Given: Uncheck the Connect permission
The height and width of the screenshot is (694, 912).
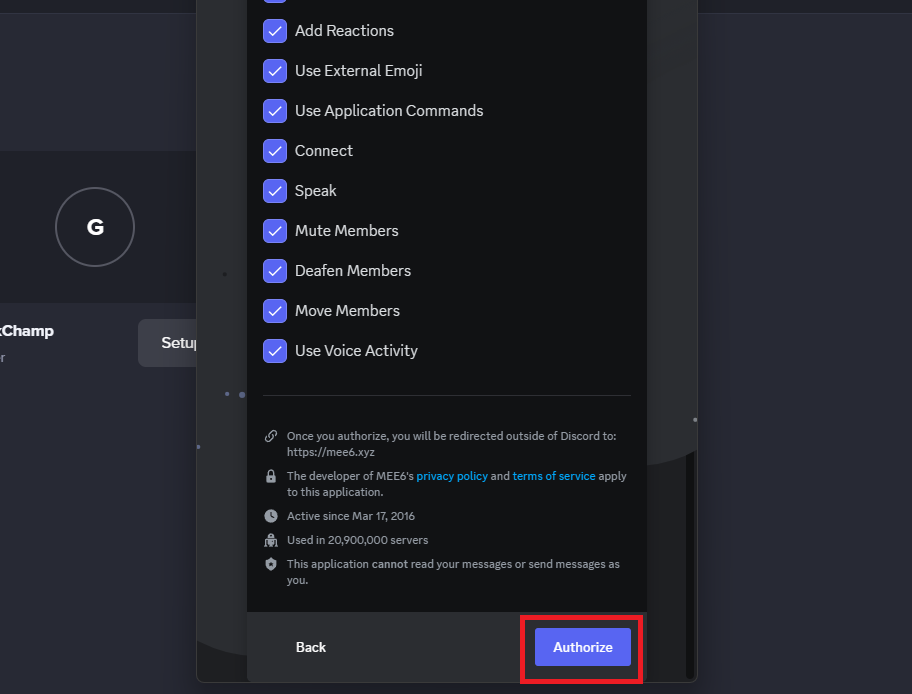Looking at the screenshot, I should [275, 151].
